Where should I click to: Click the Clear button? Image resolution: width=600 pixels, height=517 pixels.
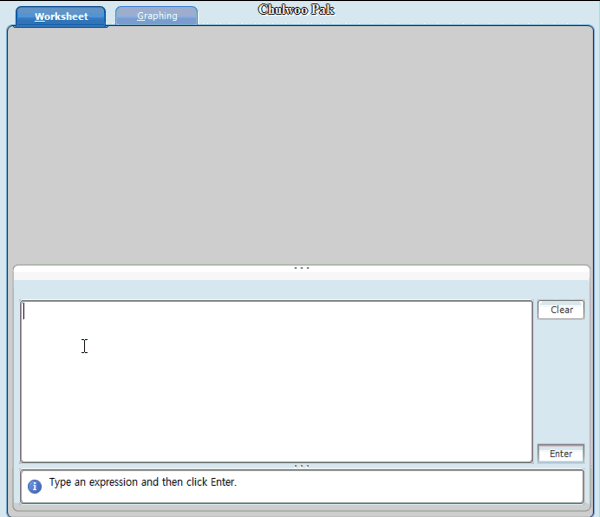click(561, 310)
